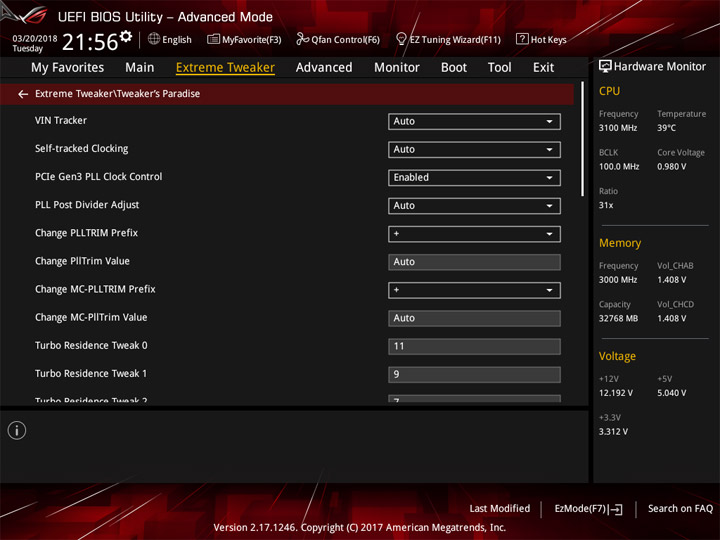Image resolution: width=720 pixels, height=540 pixels.
Task: Click the Change PllTrim Value field
Action: point(474,262)
